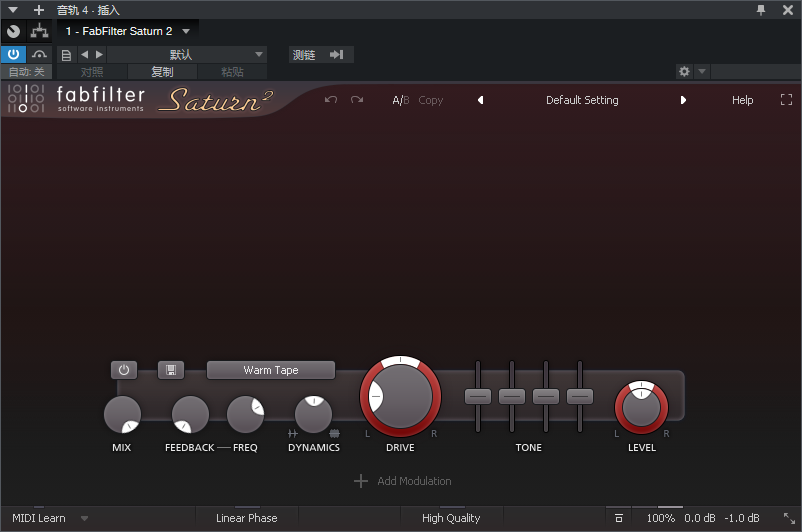Screen dimensions: 802x532
Task: Set automation mode 自动: 关
Action: (27, 72)
